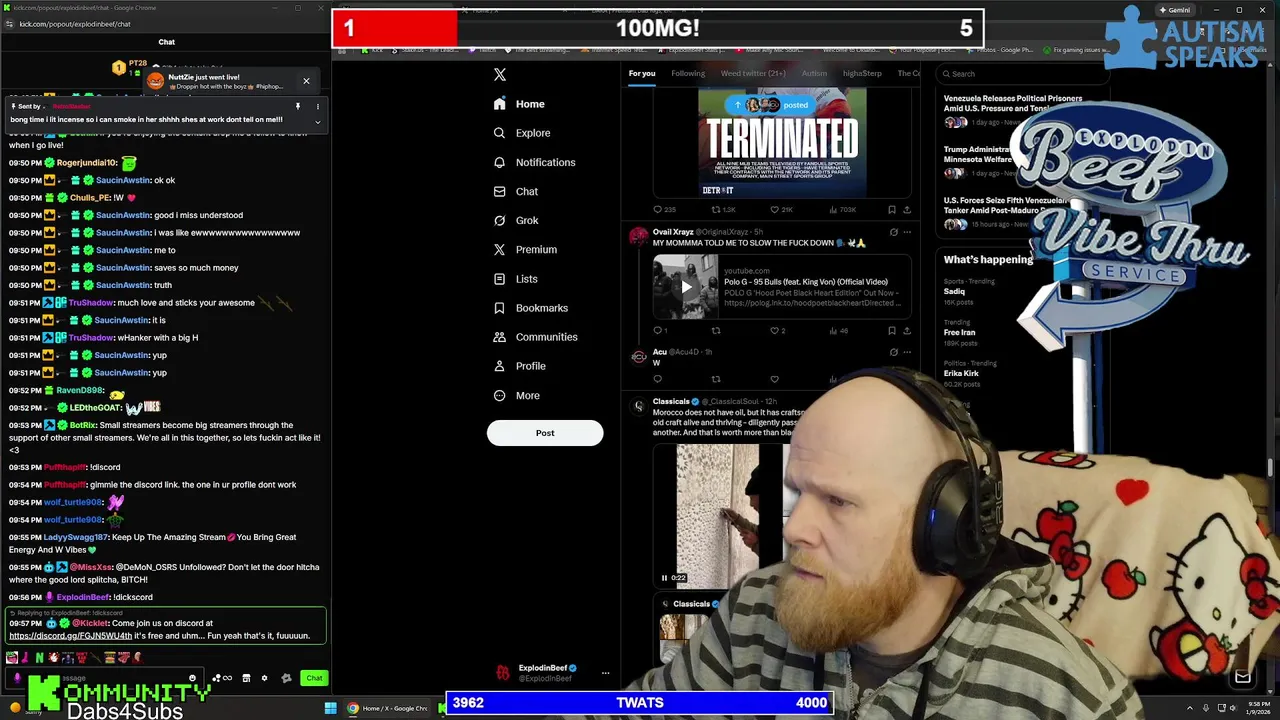
Task: Like the TERMINATED post (21K)
Action: [781, 210]
